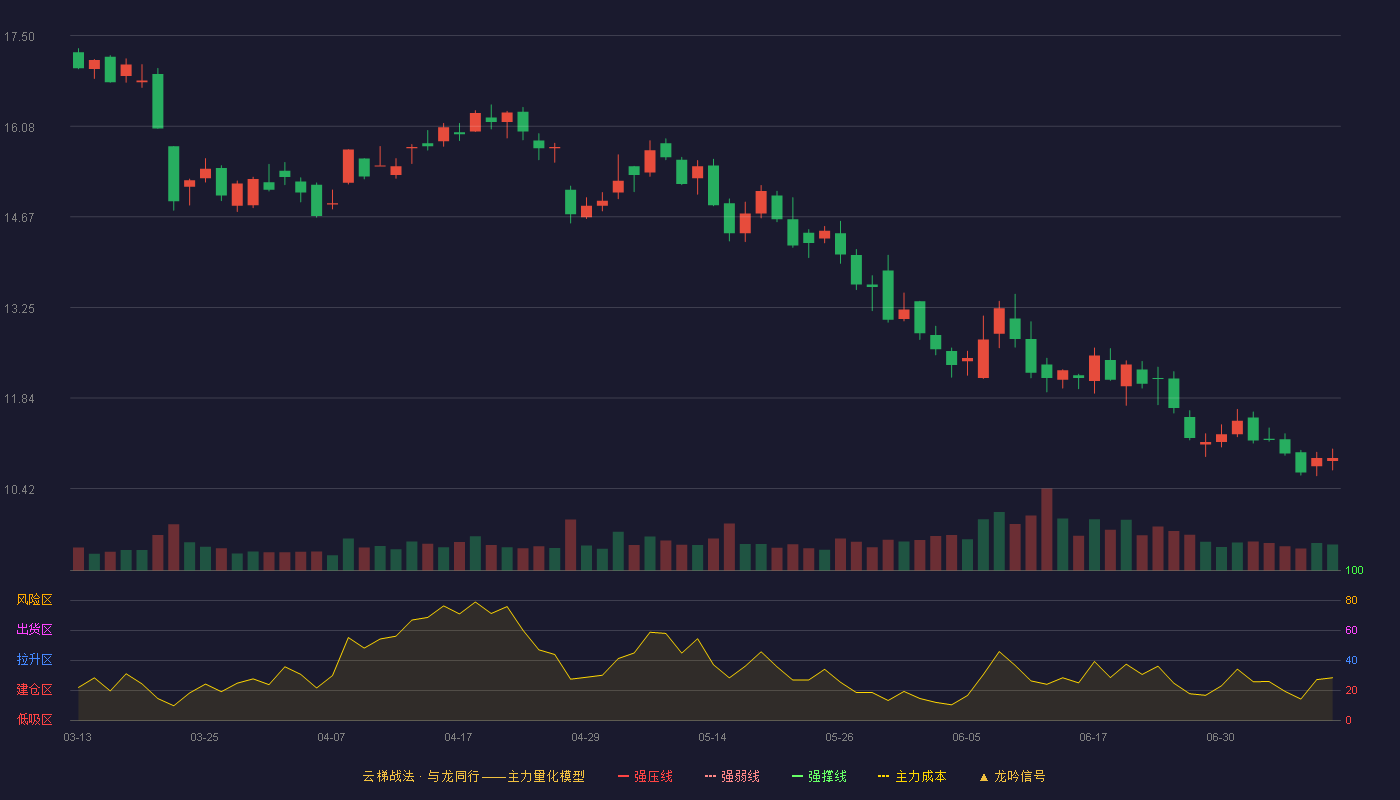Click the 低吸区 zone label
The width and height of the screenshot is (1400, 800).
tap(34, 719)
